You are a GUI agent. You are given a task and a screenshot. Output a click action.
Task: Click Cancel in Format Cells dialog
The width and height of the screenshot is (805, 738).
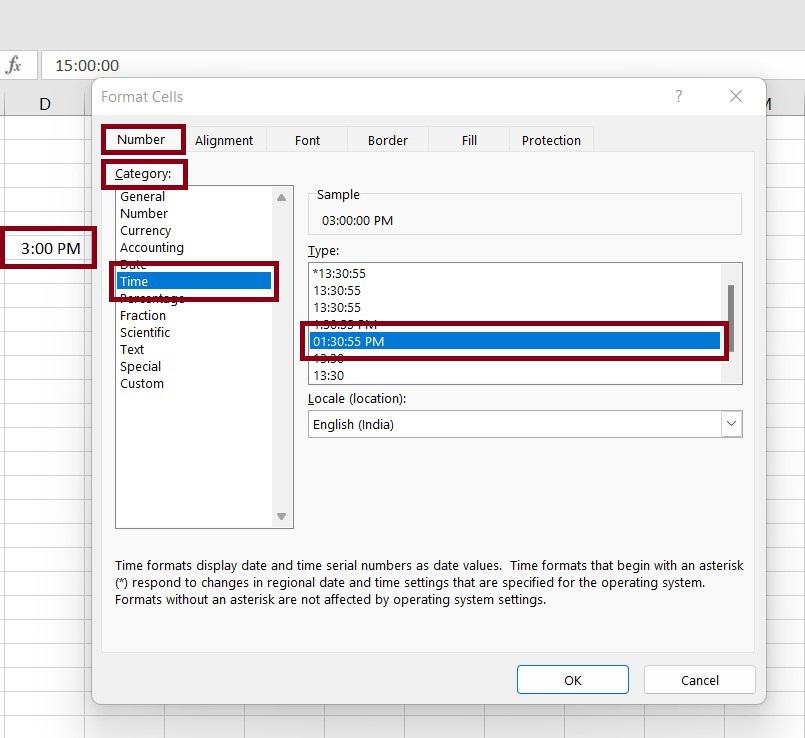click(x=699, y=680)
